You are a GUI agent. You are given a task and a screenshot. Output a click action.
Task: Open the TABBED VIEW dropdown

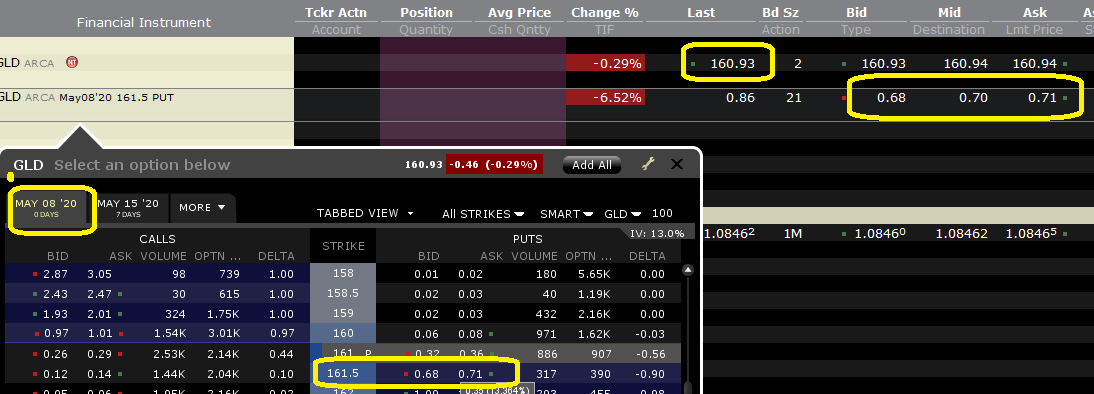click(x=365, y=213)
